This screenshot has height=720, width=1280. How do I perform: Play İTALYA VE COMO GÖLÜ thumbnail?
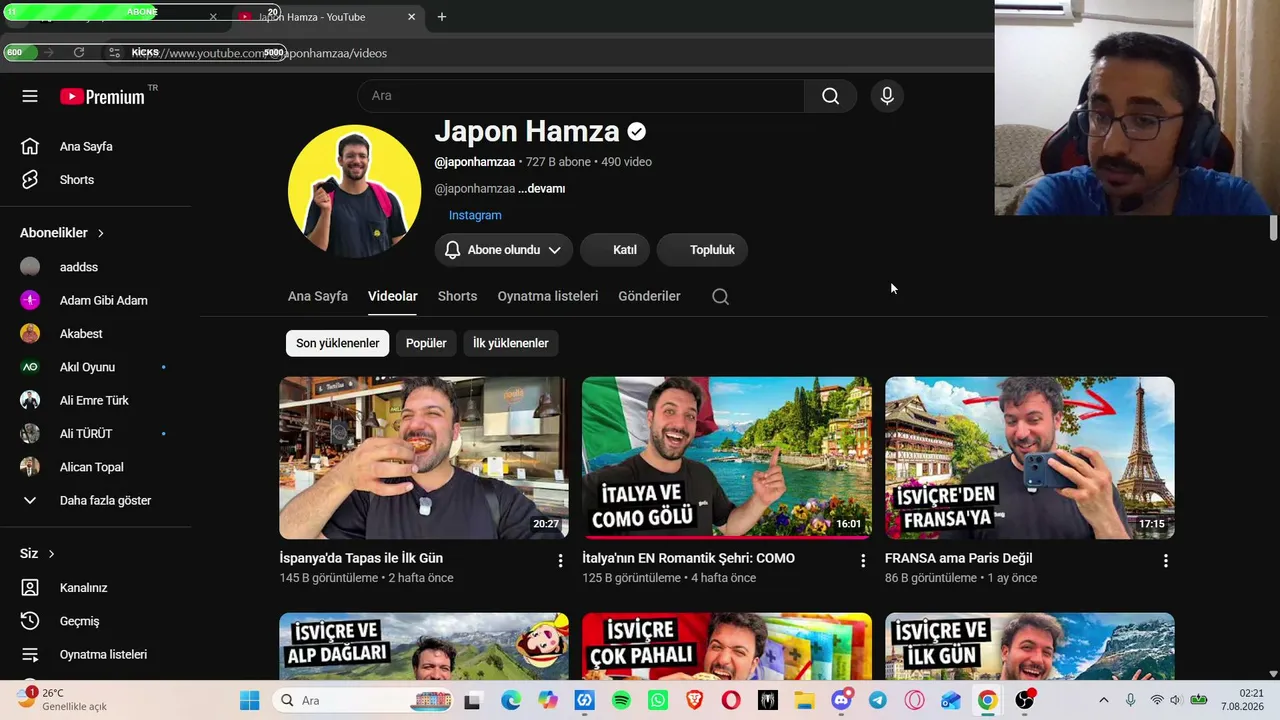click(727, 458)
